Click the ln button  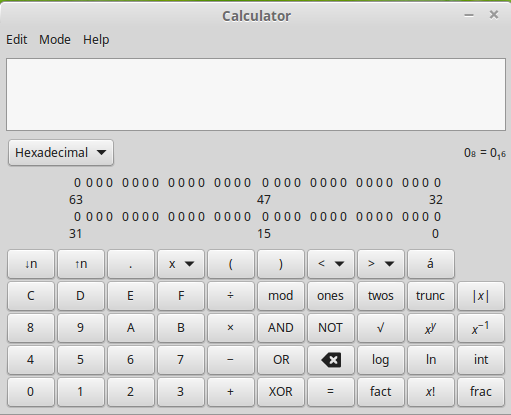431,360
